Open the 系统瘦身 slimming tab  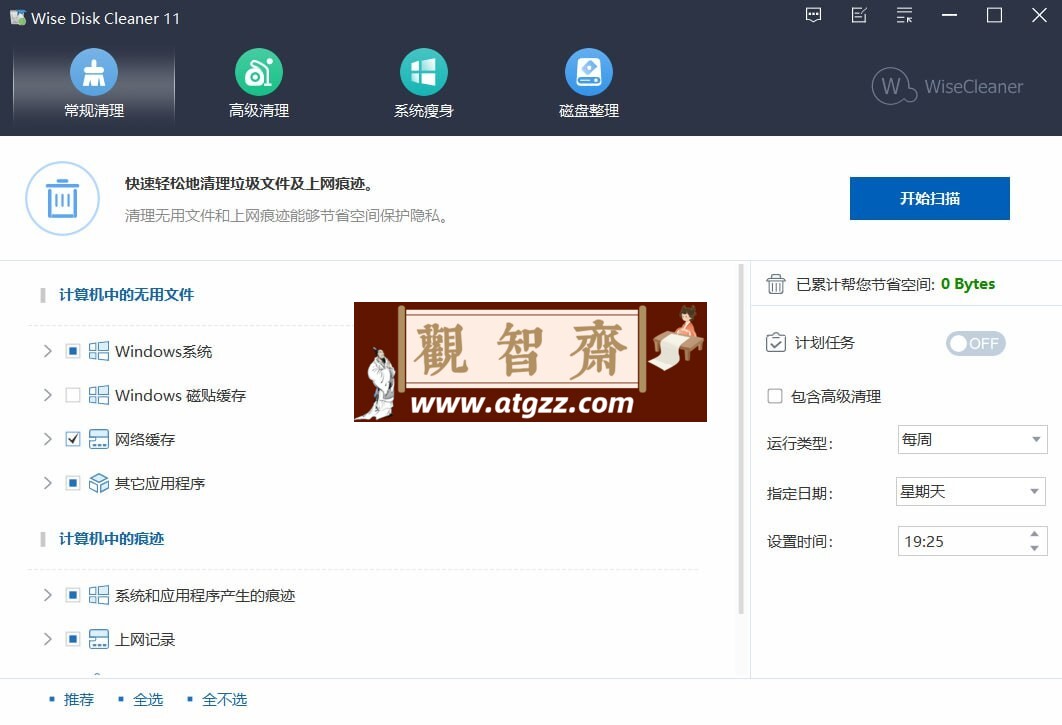point(423,85)
